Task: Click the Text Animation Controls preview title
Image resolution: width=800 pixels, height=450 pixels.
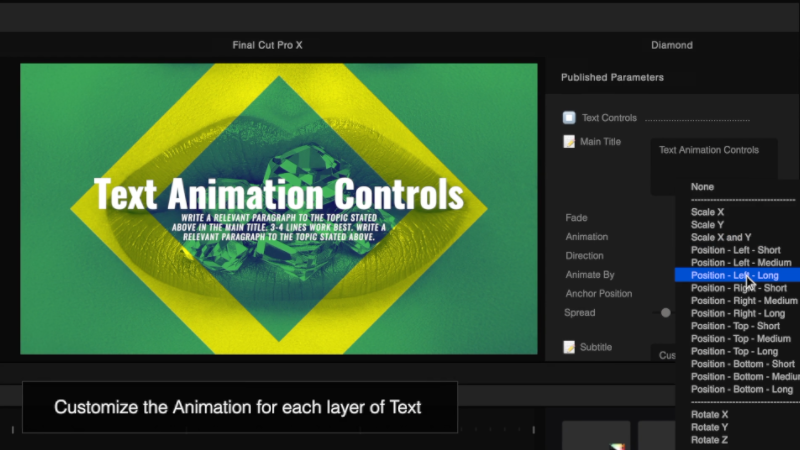Action: tap(279, 194)
